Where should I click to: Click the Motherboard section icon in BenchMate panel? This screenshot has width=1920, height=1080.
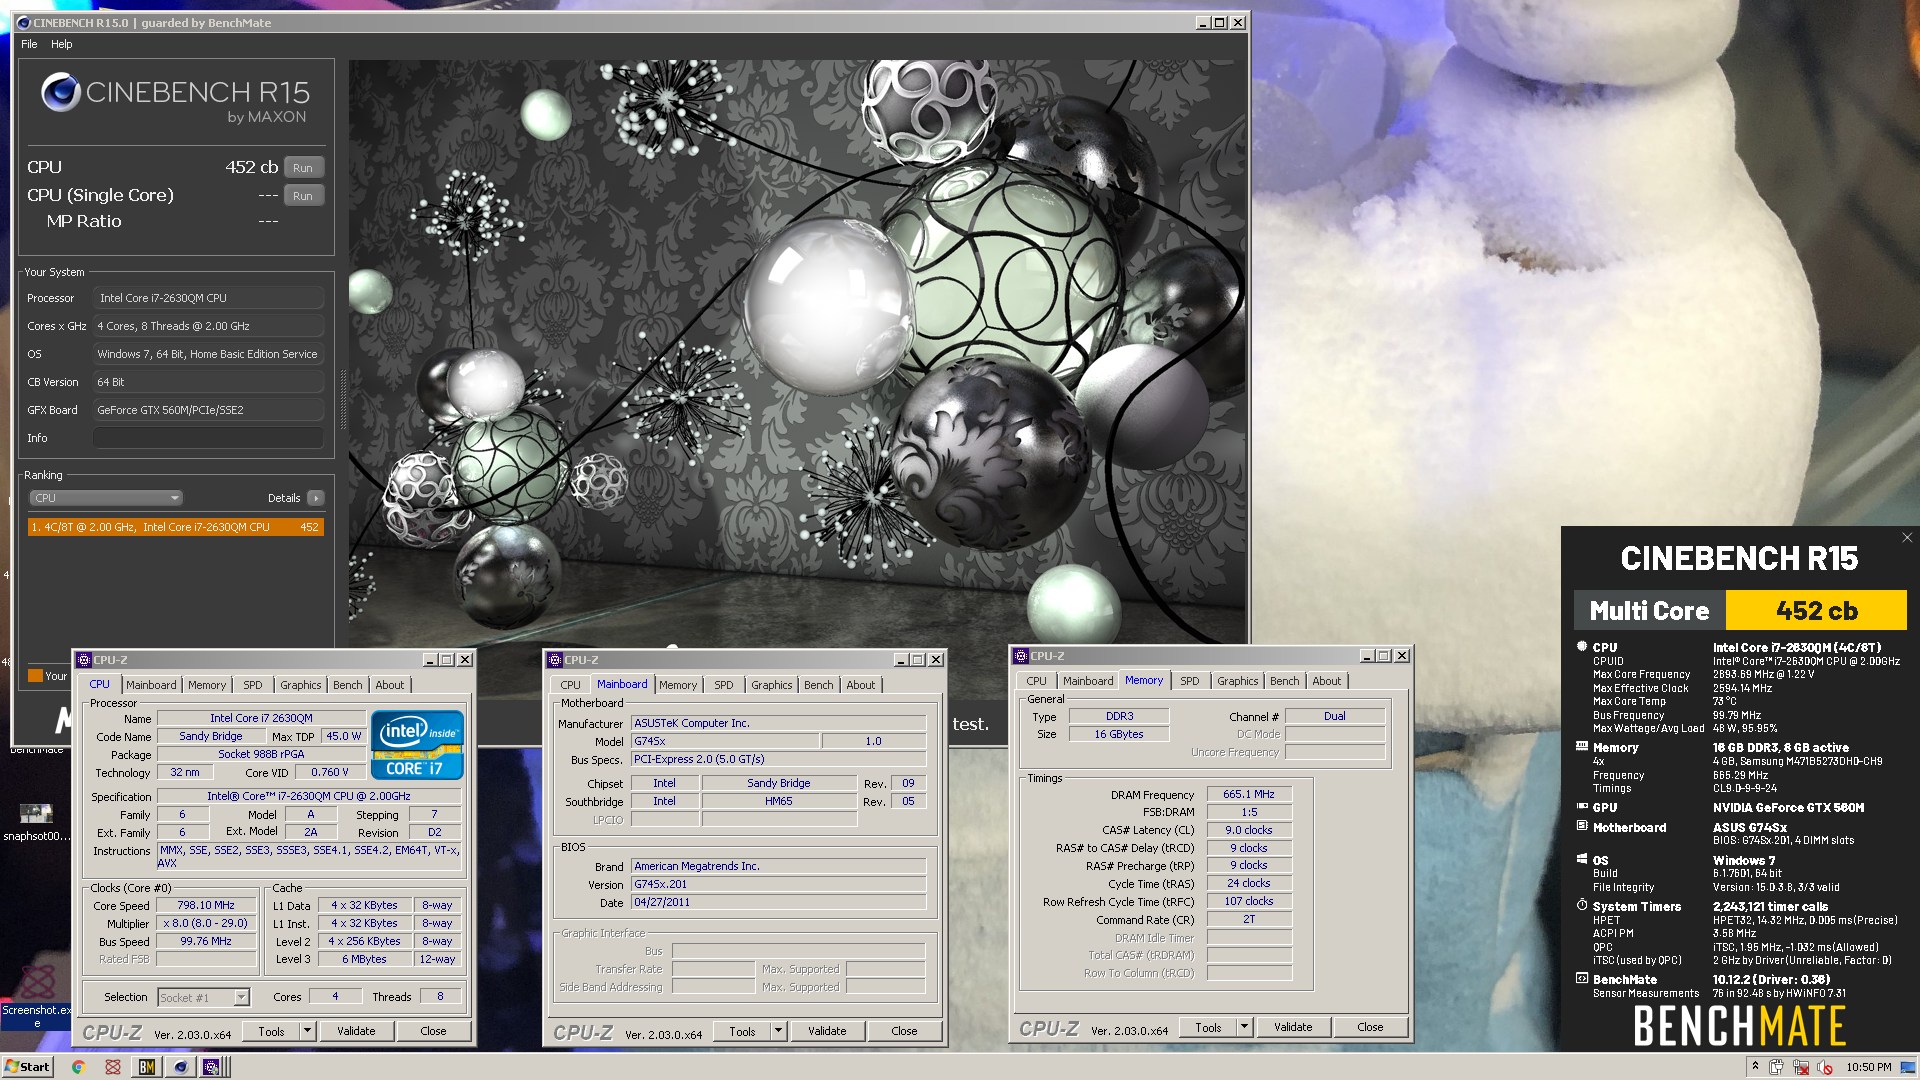point(1582,826)
